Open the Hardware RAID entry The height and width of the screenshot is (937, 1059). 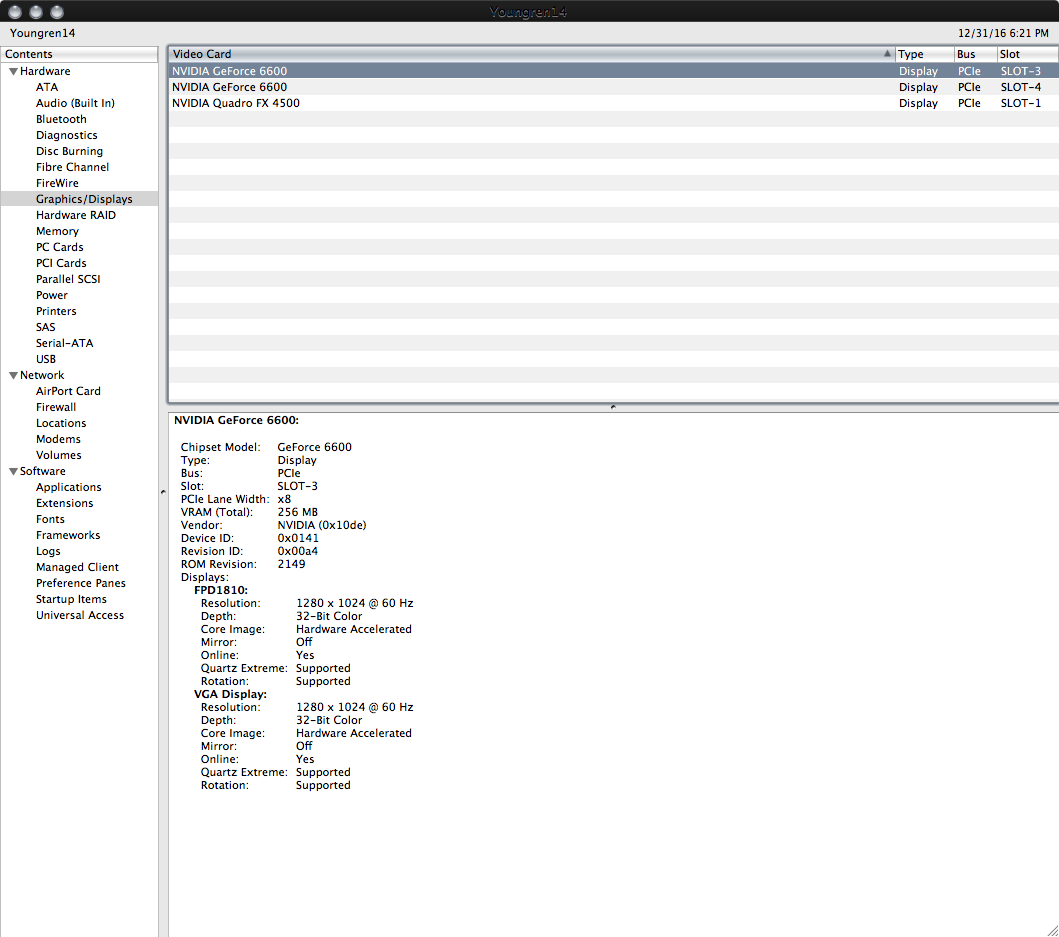coord(76,215)
